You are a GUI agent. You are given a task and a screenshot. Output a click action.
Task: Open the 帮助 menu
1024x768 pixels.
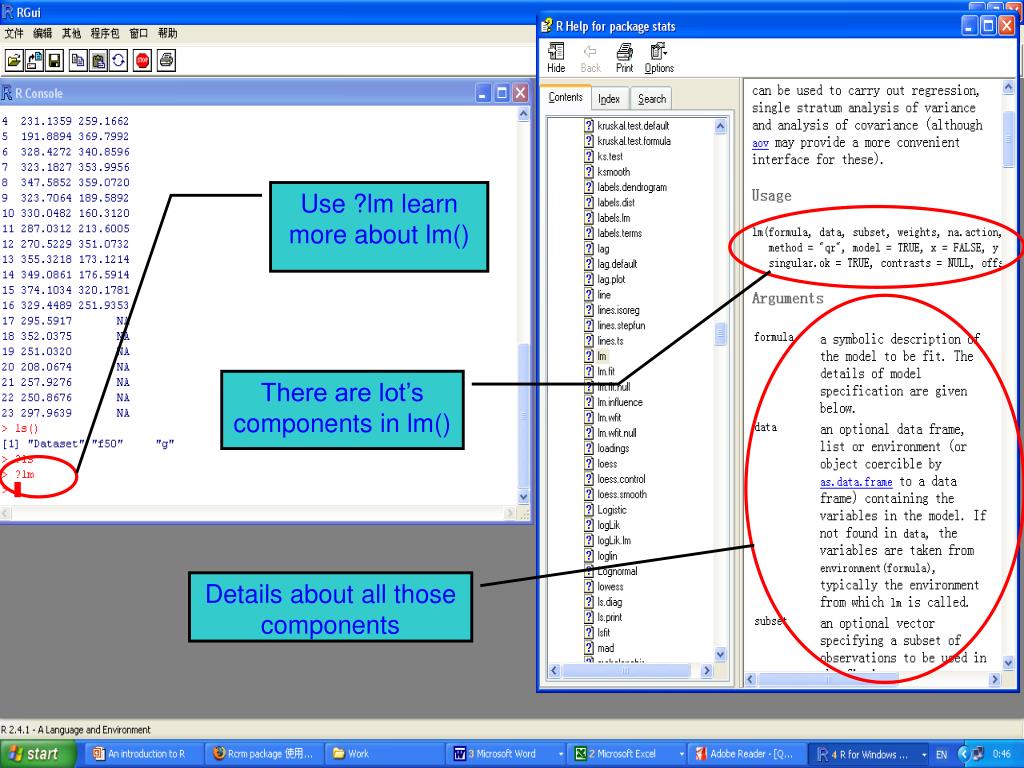(x=167, y=33)
